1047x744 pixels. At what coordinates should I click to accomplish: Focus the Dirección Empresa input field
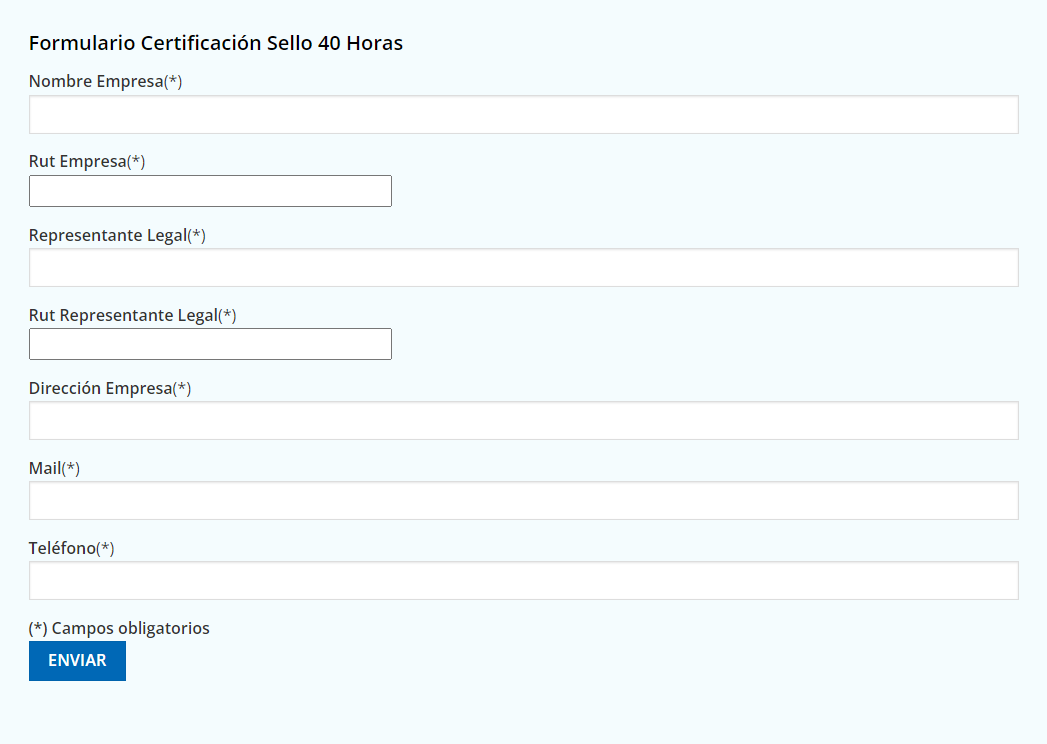tap(523, 421)
